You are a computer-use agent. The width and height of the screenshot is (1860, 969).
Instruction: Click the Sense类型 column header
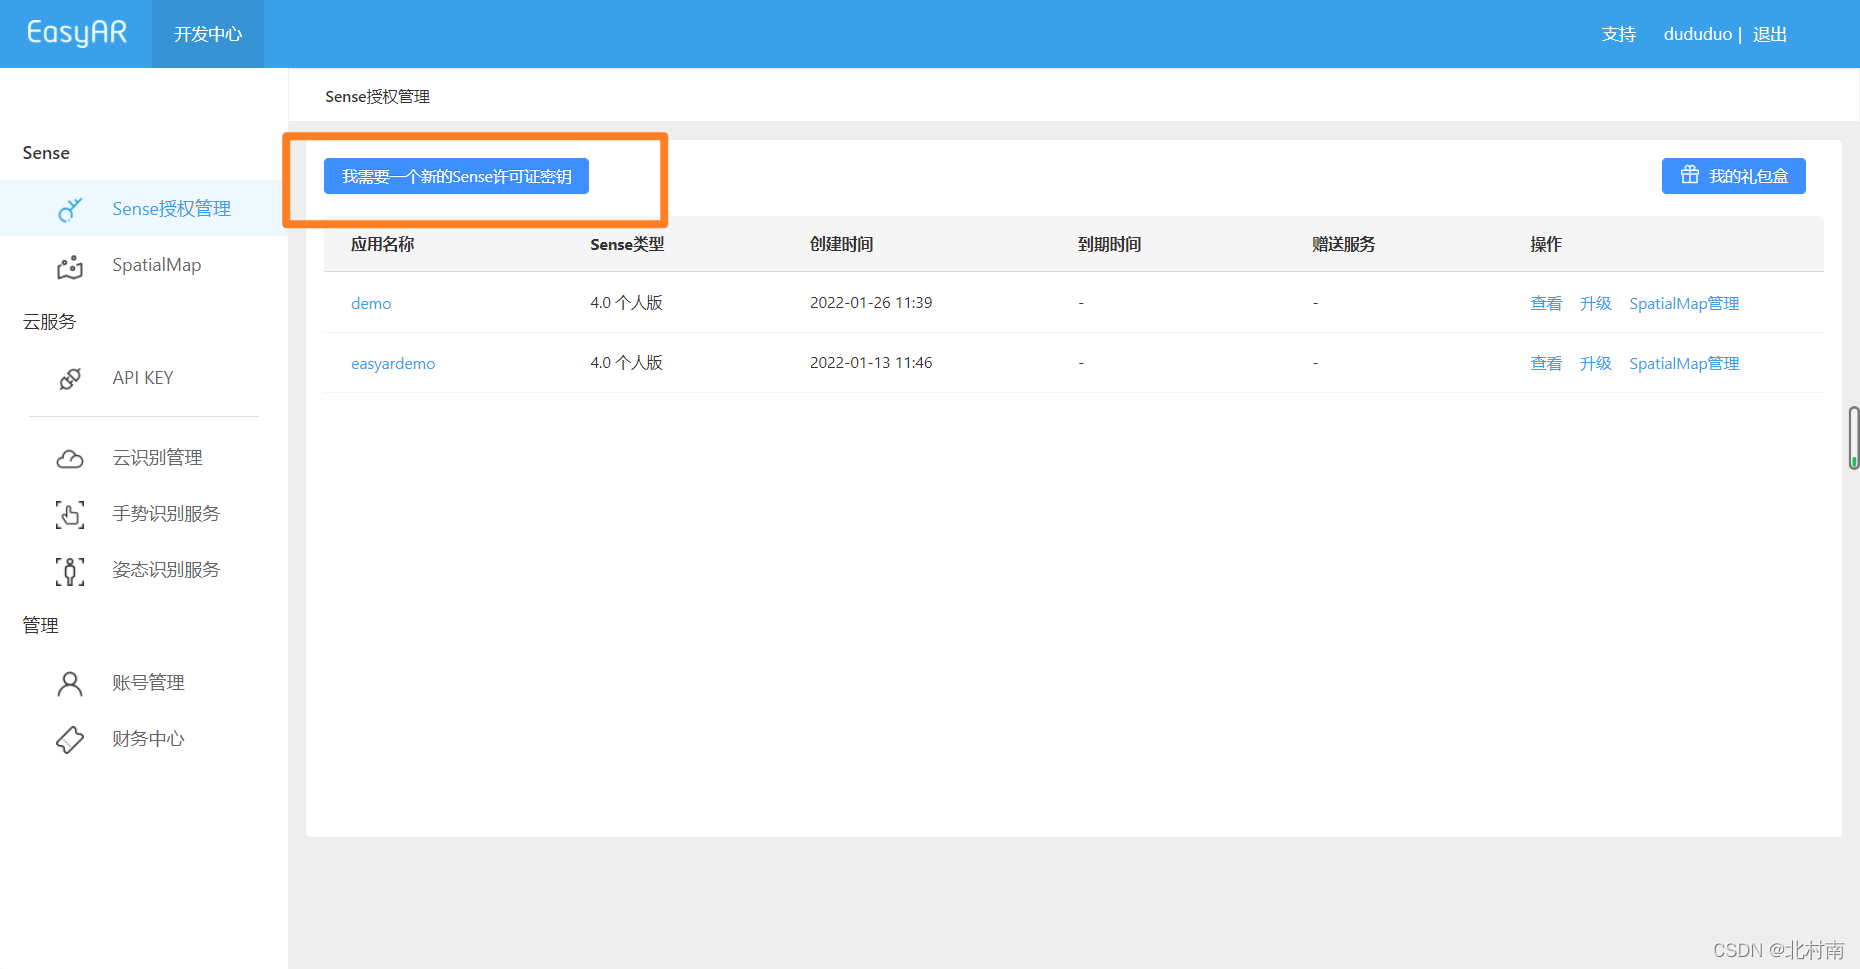pos(627,244)
